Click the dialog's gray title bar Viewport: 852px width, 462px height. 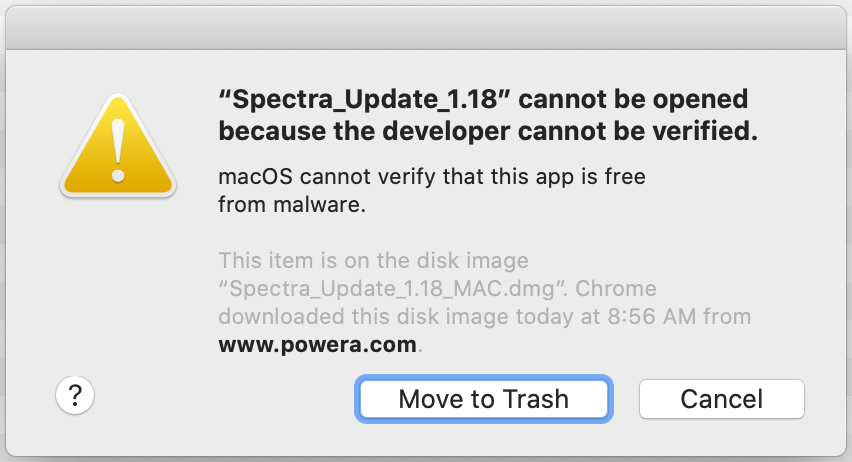click(x=426, y=28)
